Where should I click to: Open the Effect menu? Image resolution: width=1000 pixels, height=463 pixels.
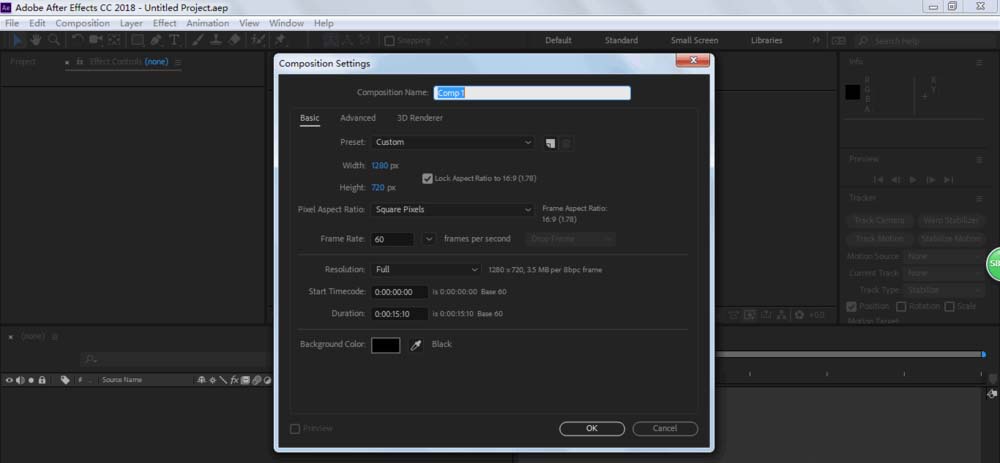pos(165,23)
